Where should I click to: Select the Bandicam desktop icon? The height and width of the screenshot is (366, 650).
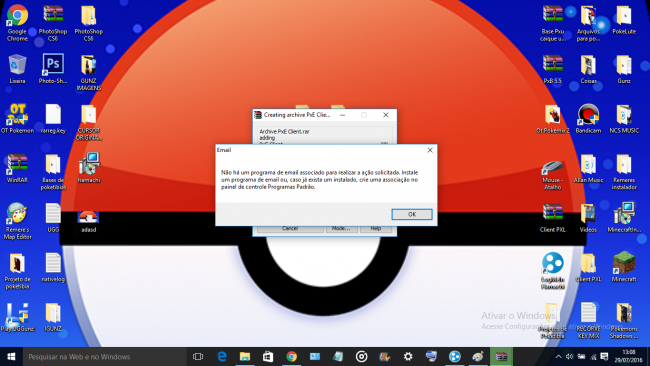click(588, 119)
